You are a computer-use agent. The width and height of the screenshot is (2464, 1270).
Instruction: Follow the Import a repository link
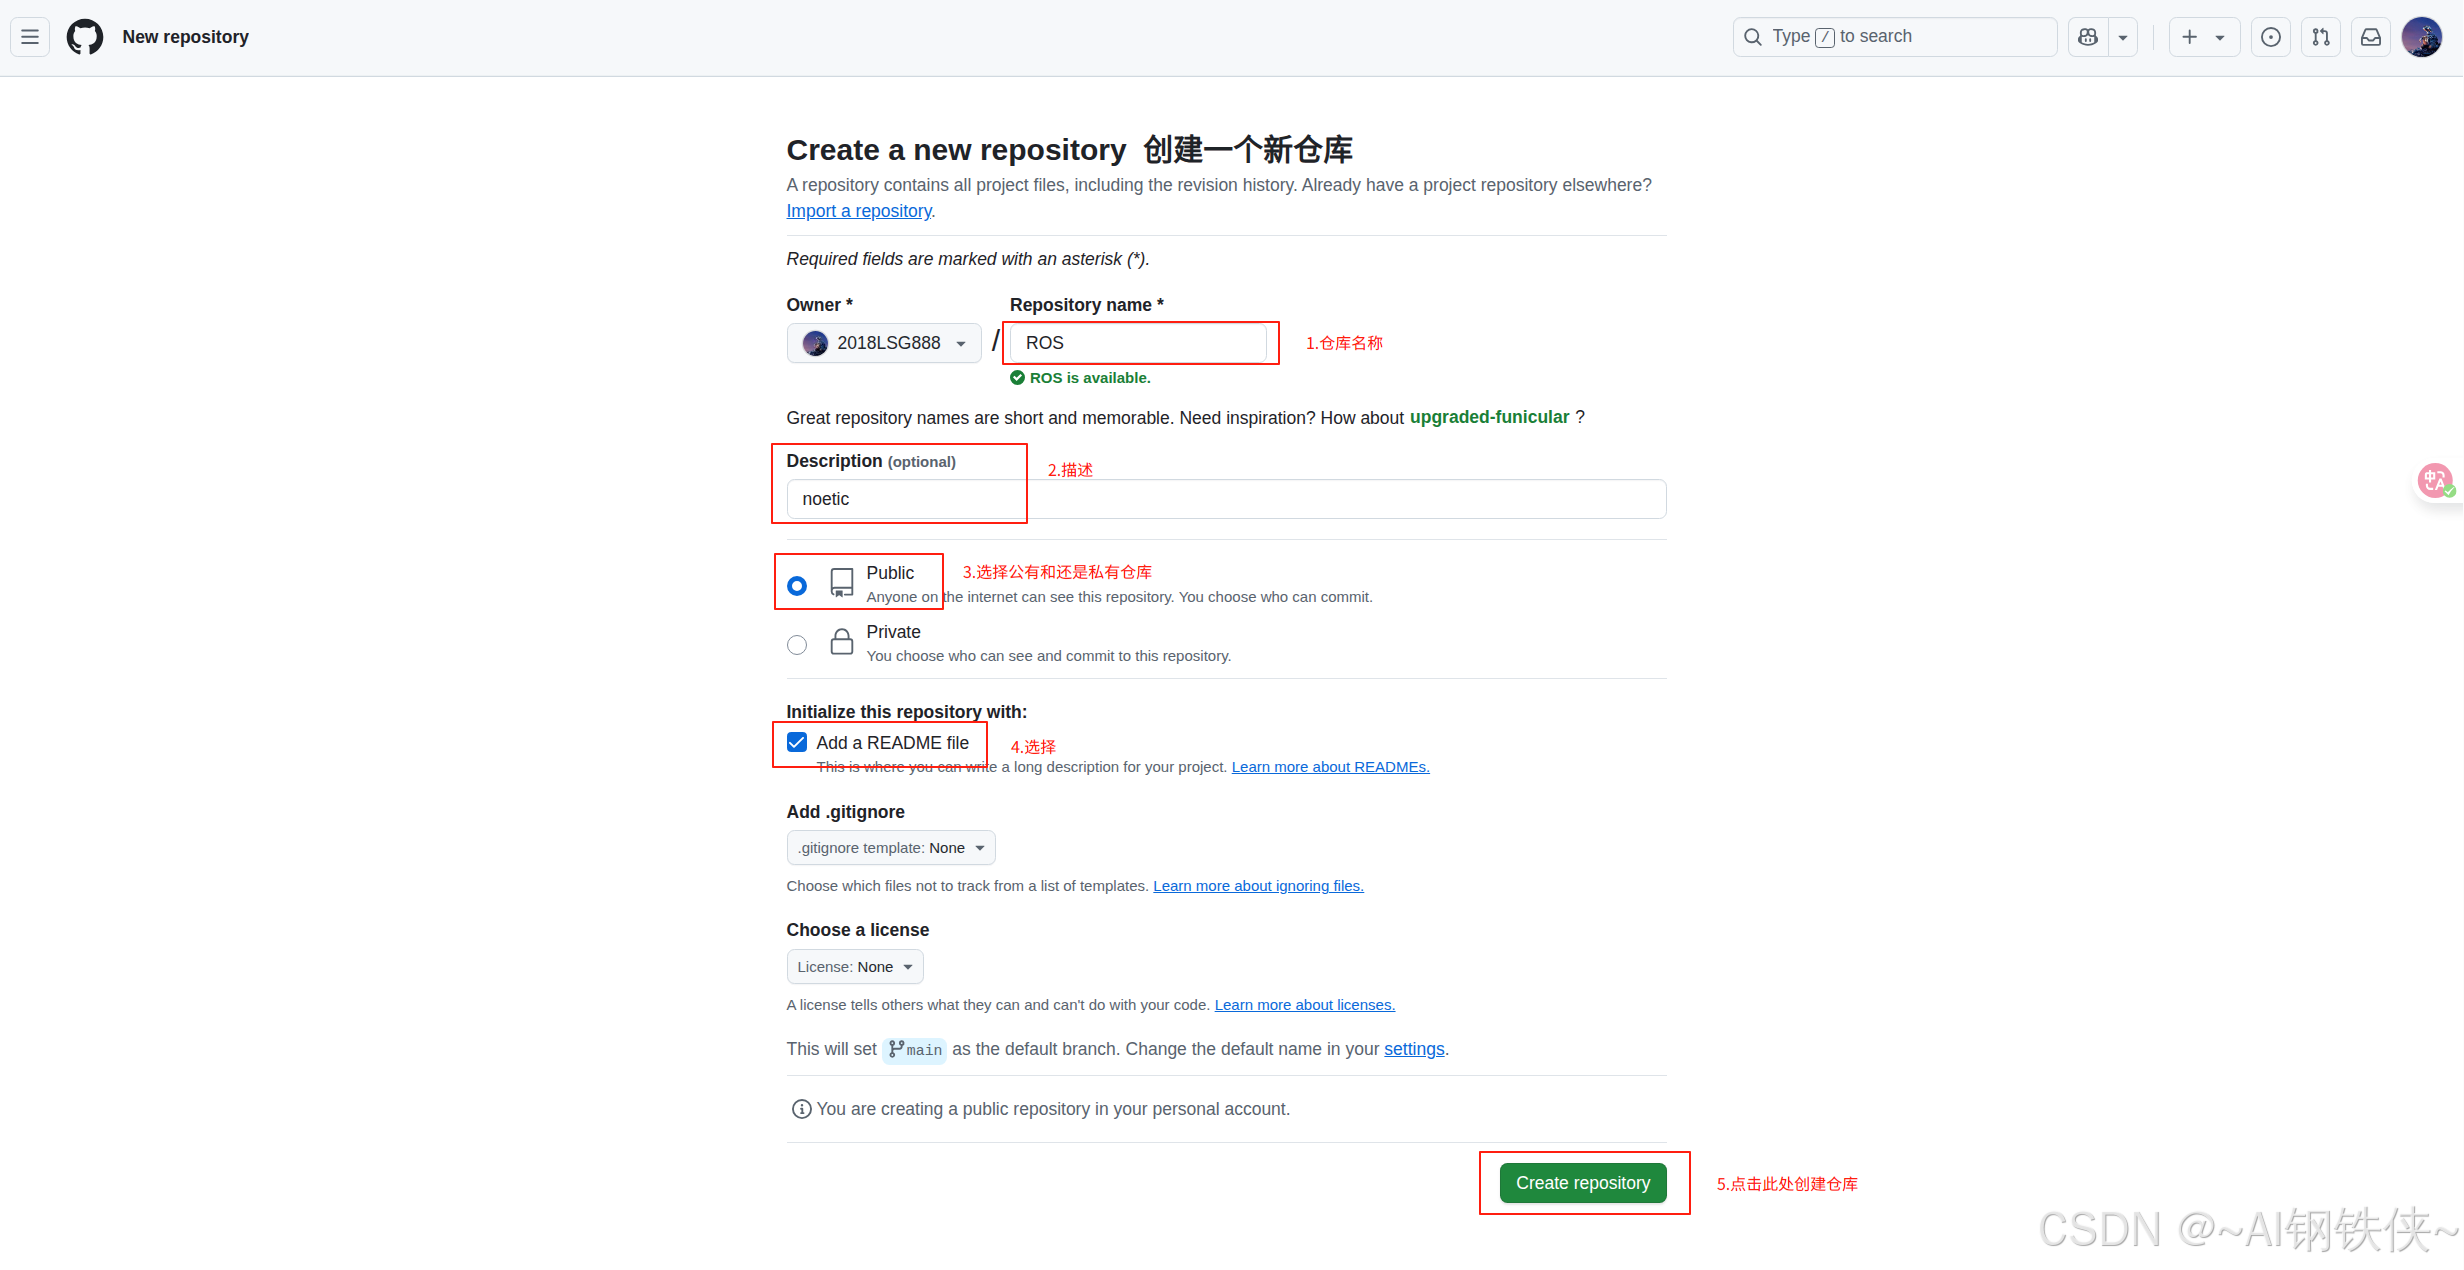coord(859,211)
